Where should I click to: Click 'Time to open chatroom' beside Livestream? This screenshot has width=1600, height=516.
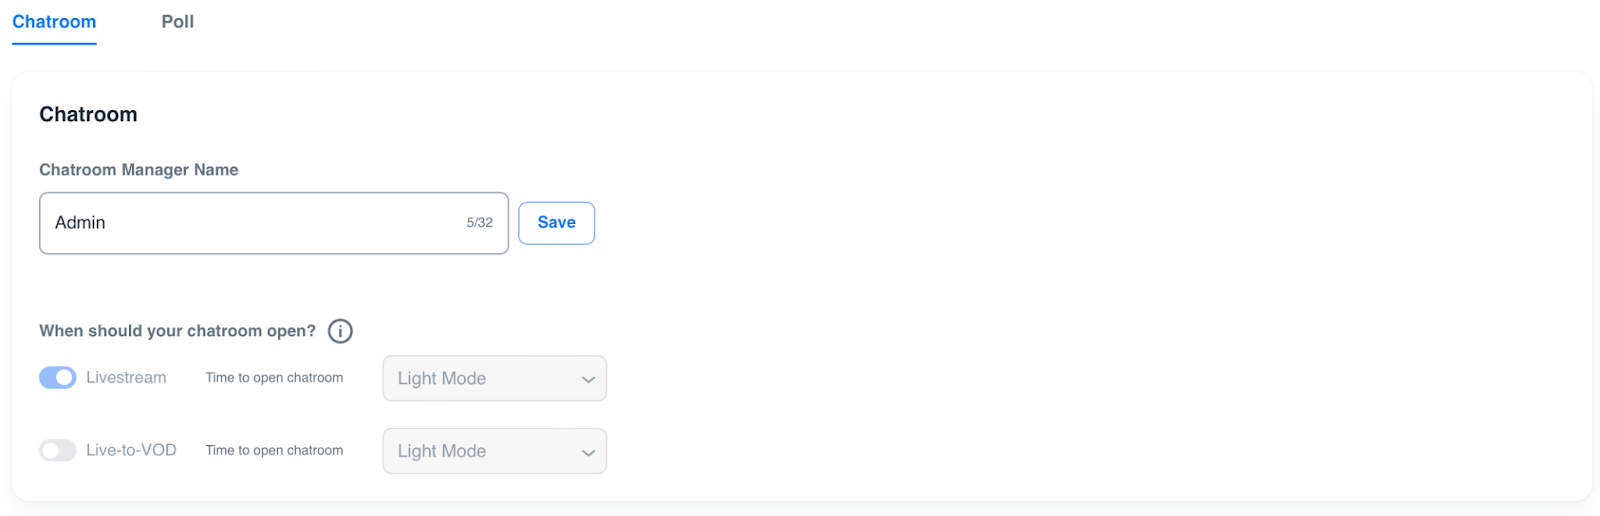tap(274, 378)
